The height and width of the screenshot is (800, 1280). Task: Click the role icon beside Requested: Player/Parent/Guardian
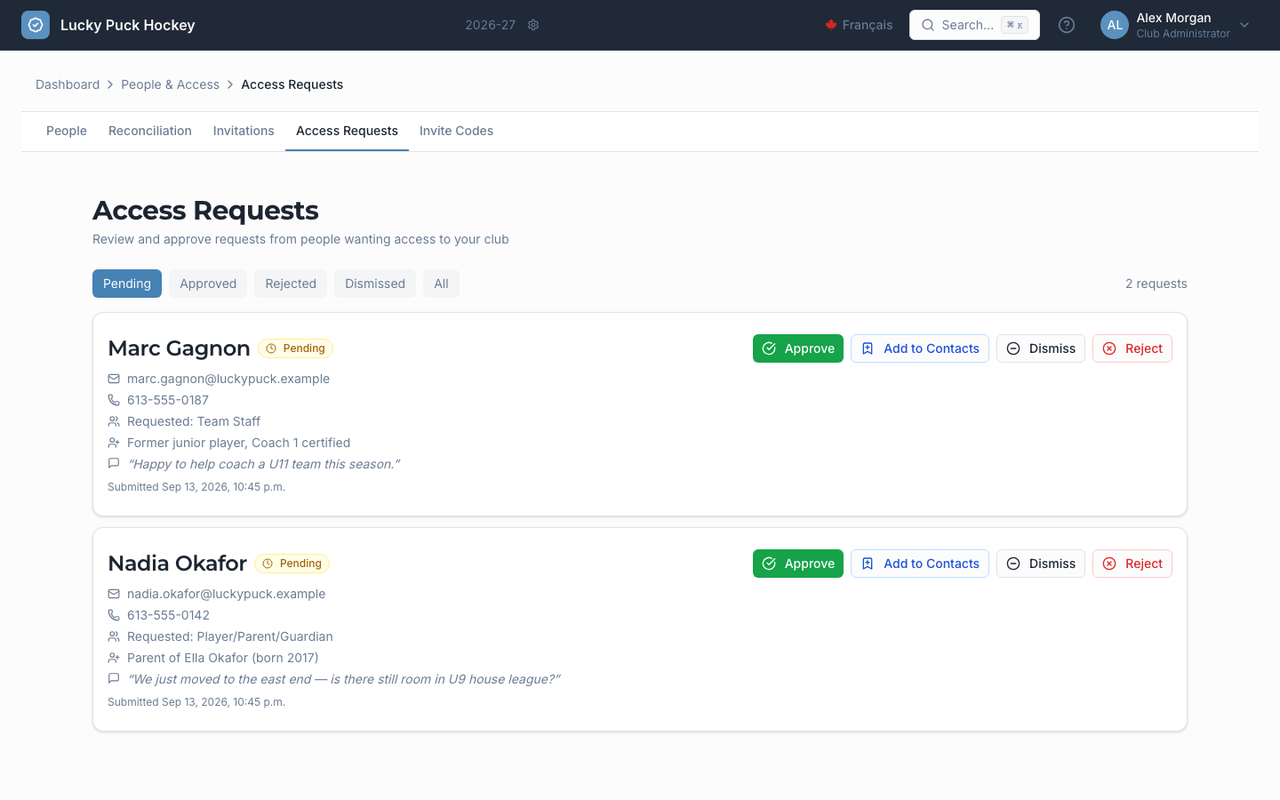pyautogui.click(x=114, y=636)
